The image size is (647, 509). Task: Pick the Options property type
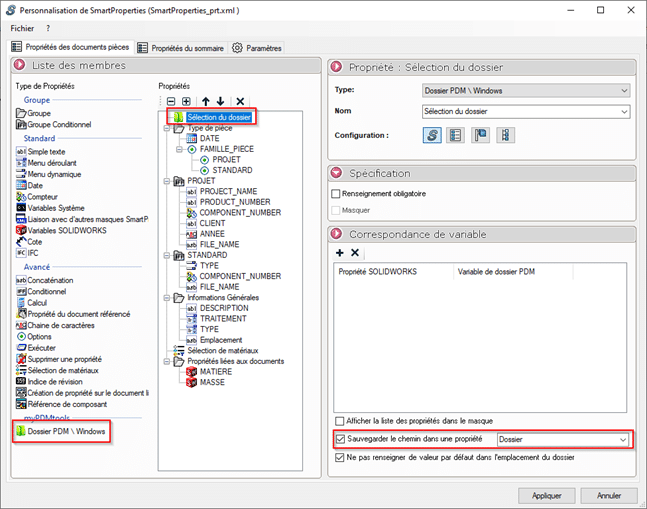click(34, 337)
